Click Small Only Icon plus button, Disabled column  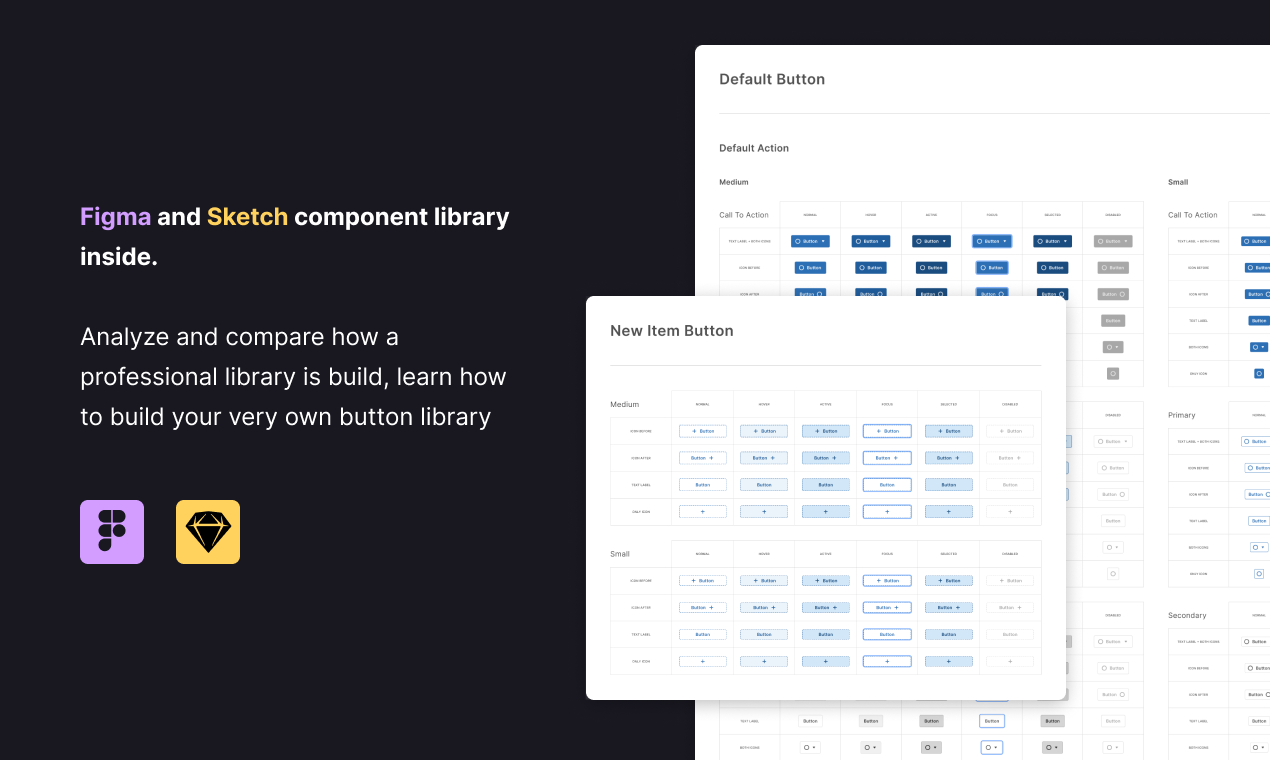[x=1010, y=661]
